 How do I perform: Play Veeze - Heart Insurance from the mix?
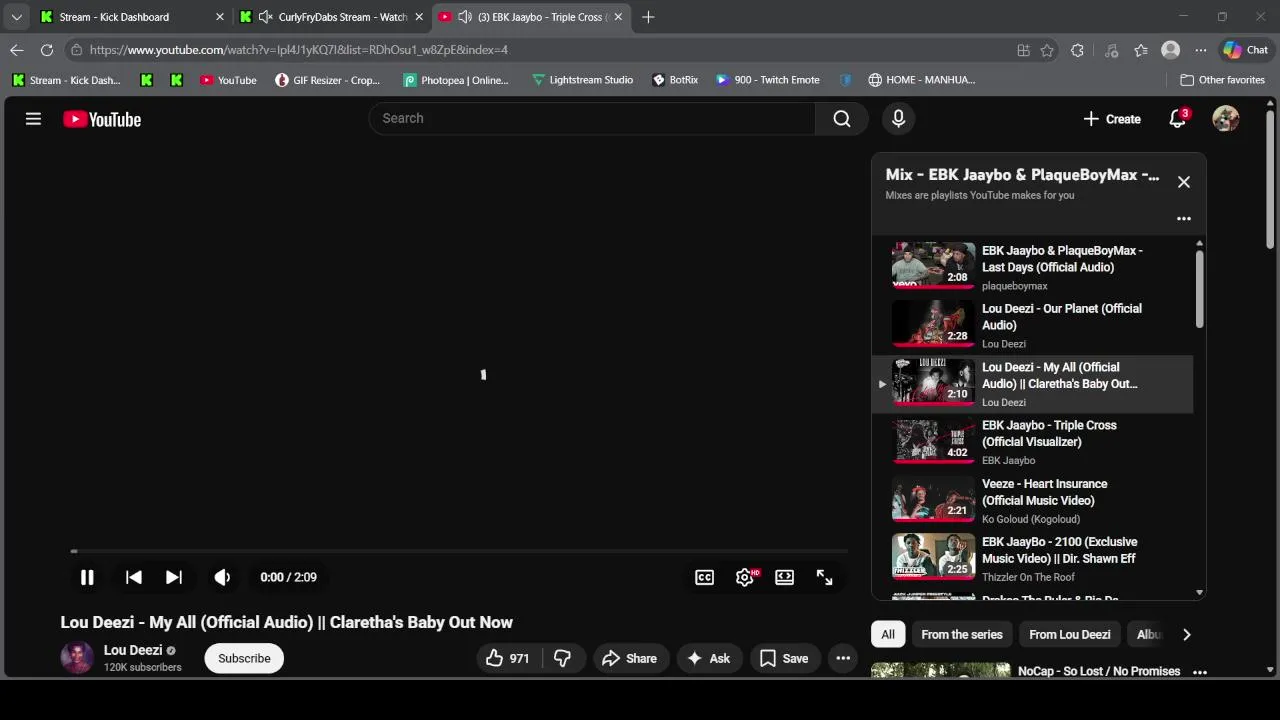click(x=1033, y=500)
